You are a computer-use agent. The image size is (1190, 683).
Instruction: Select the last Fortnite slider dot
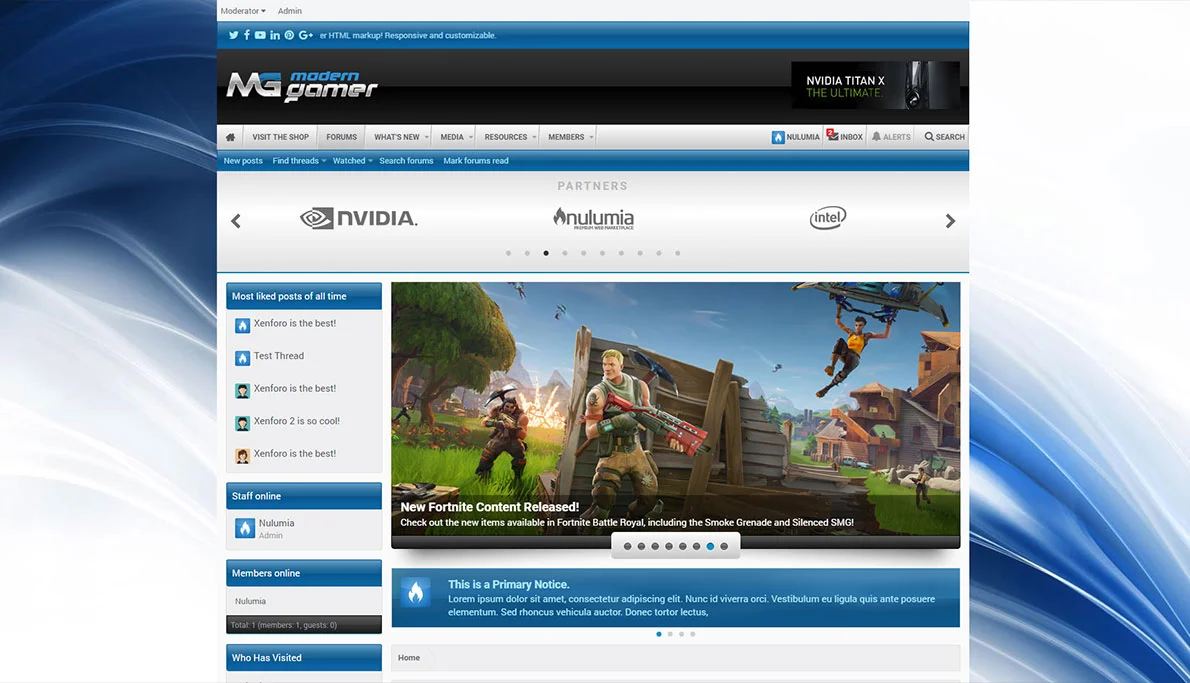tap(724, 546)
